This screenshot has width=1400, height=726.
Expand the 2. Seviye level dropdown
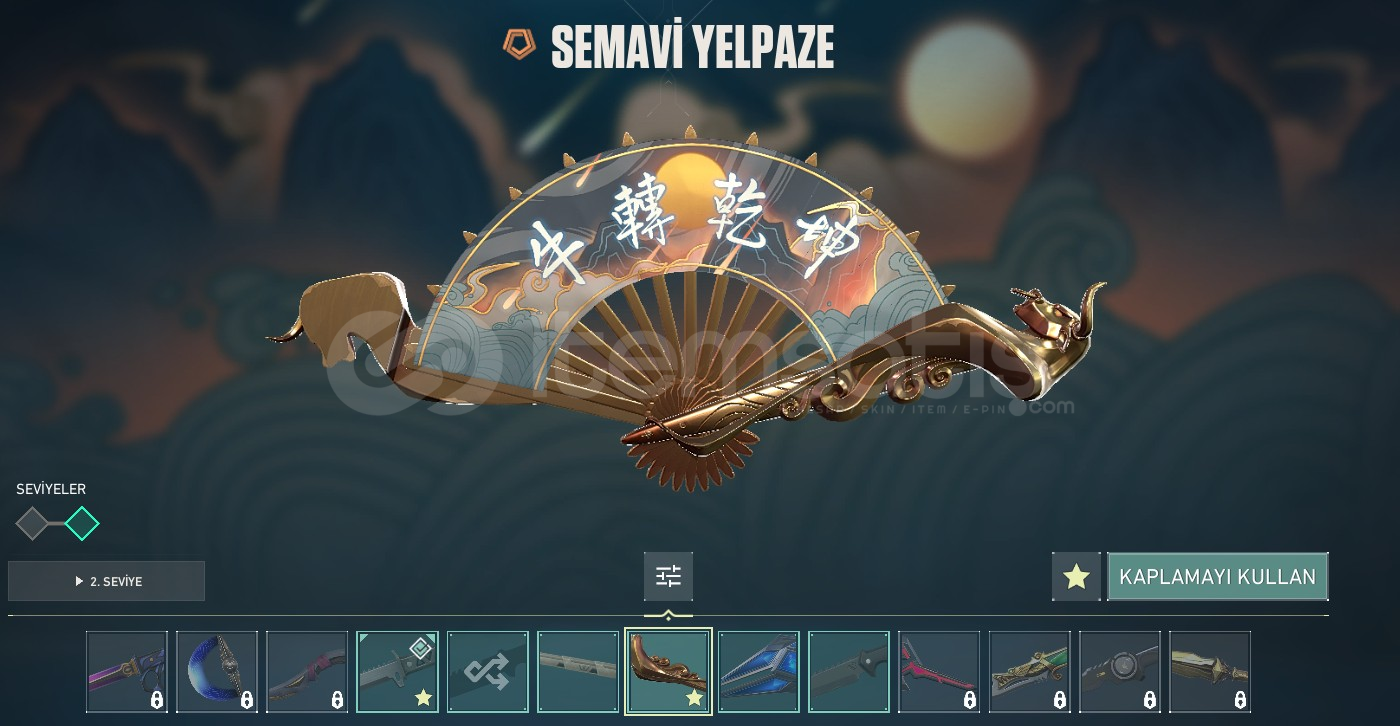click(x=106, y=581)
